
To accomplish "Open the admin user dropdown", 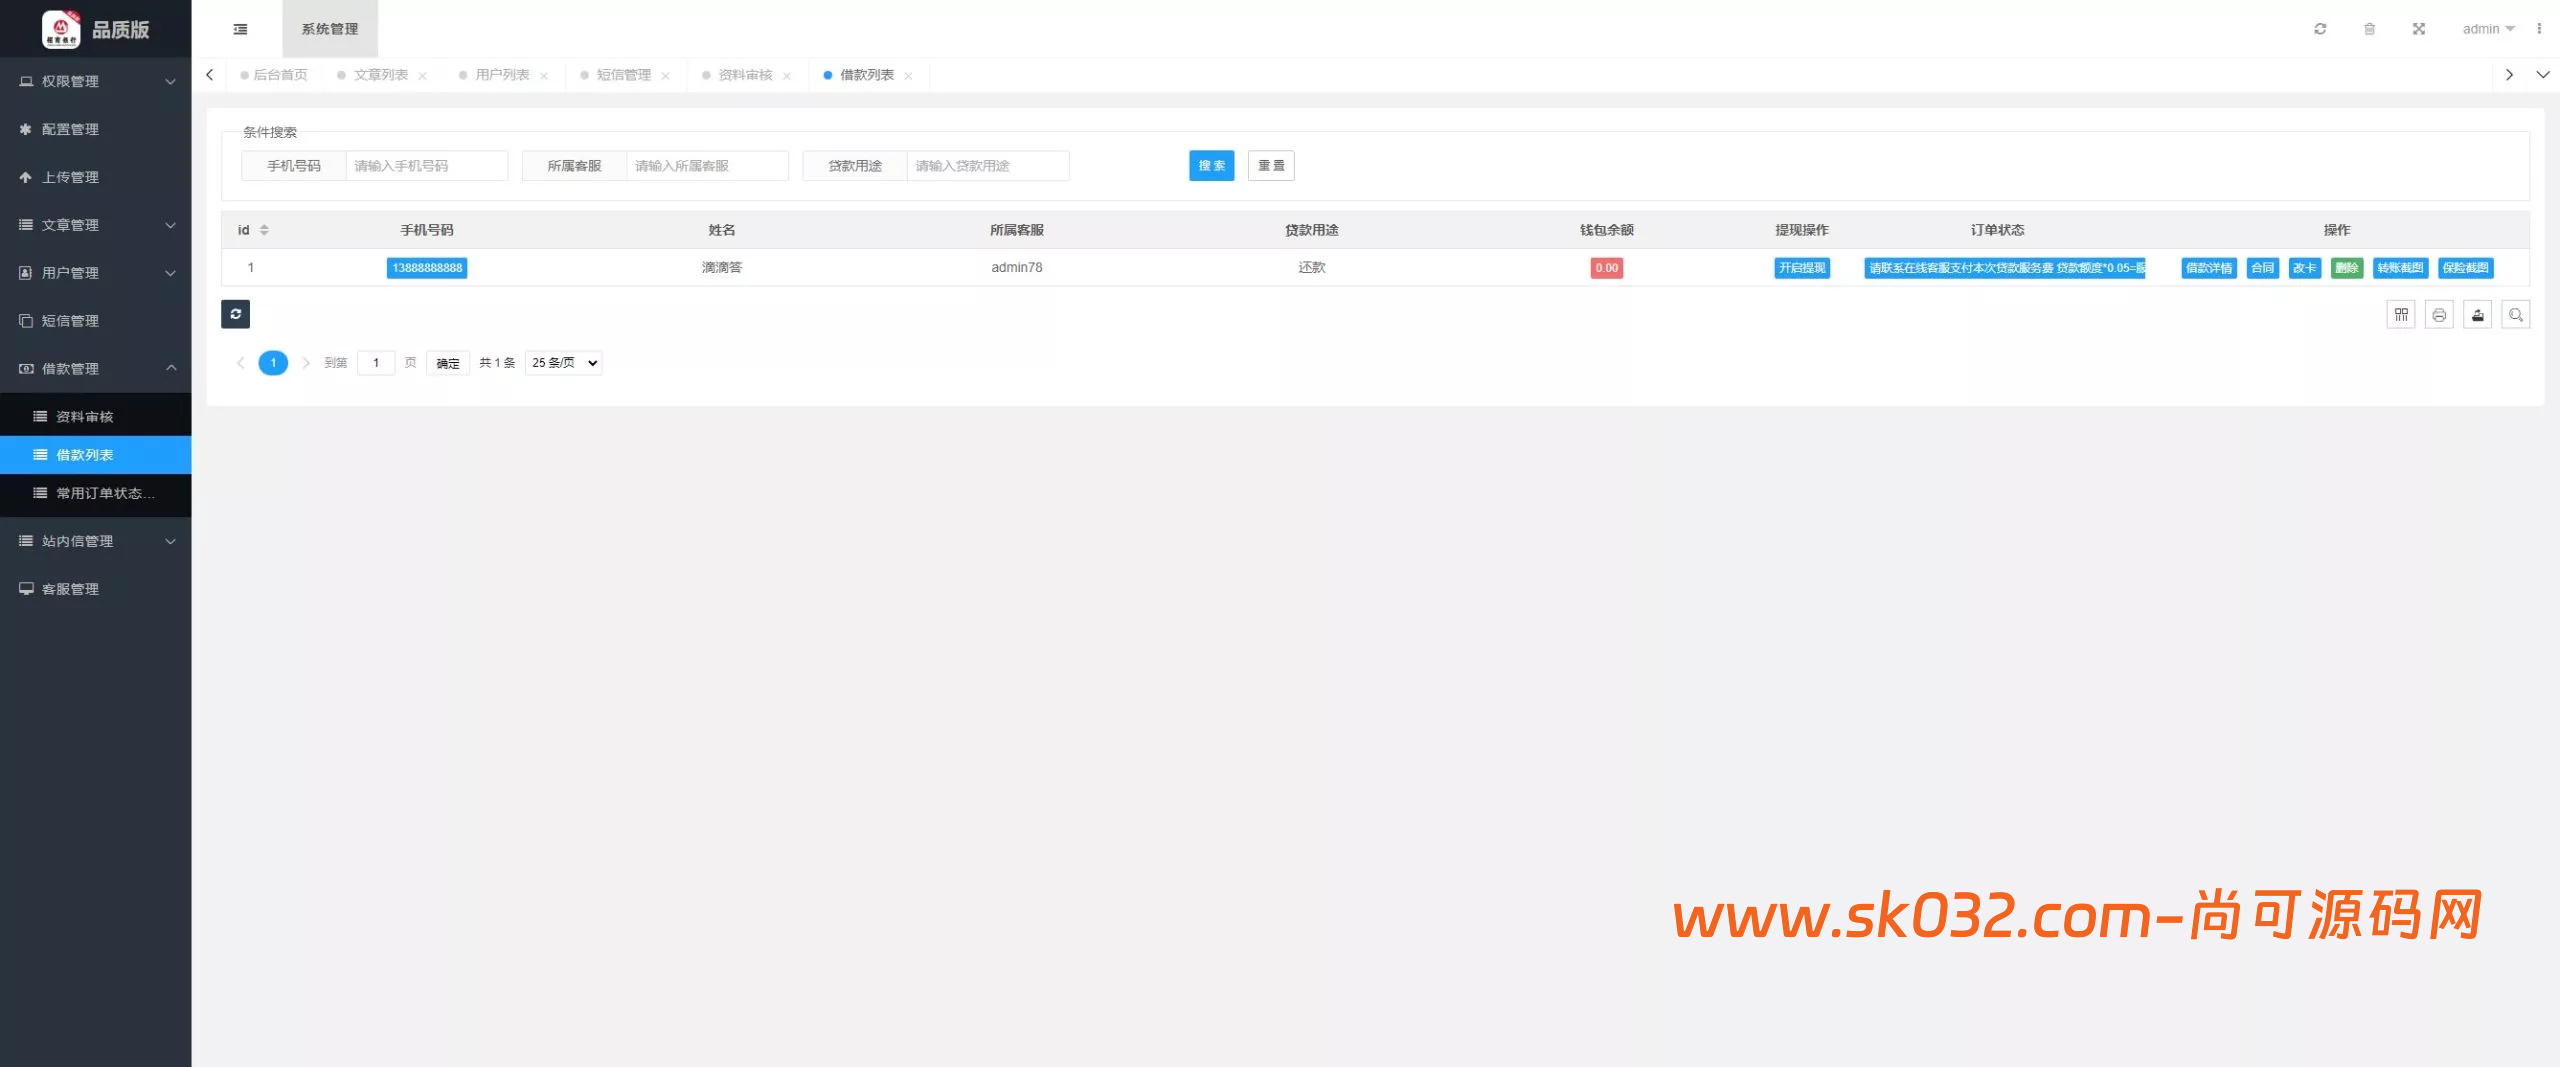I will (2487, 29).
